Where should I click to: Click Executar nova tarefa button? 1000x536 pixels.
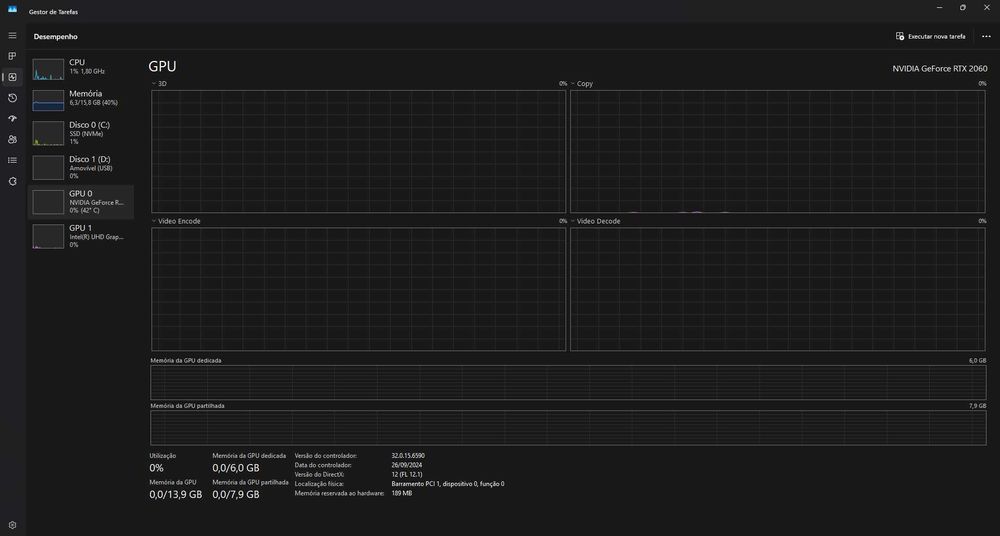[930, 36]
